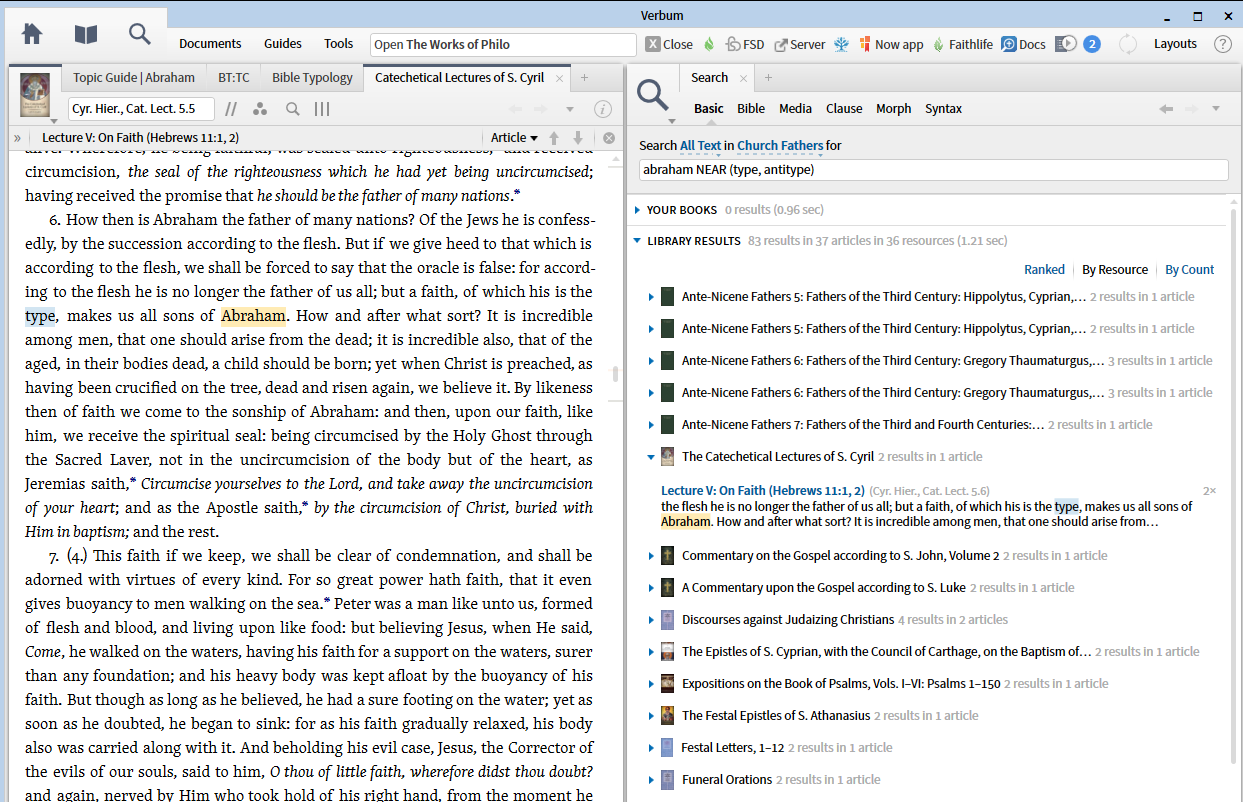Open the notifications badge showing 2
Image resolution: width=1243 pixels, height=802 pixels.
point(1092,44)
